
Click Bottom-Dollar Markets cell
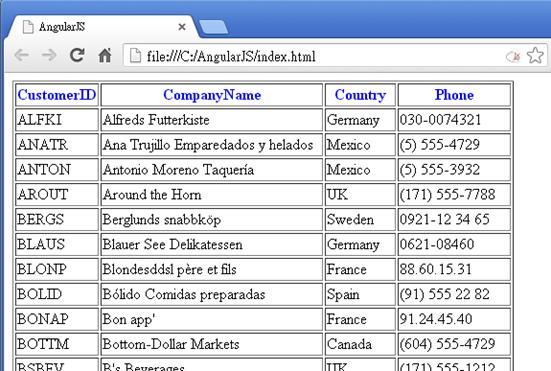[212, 344]
